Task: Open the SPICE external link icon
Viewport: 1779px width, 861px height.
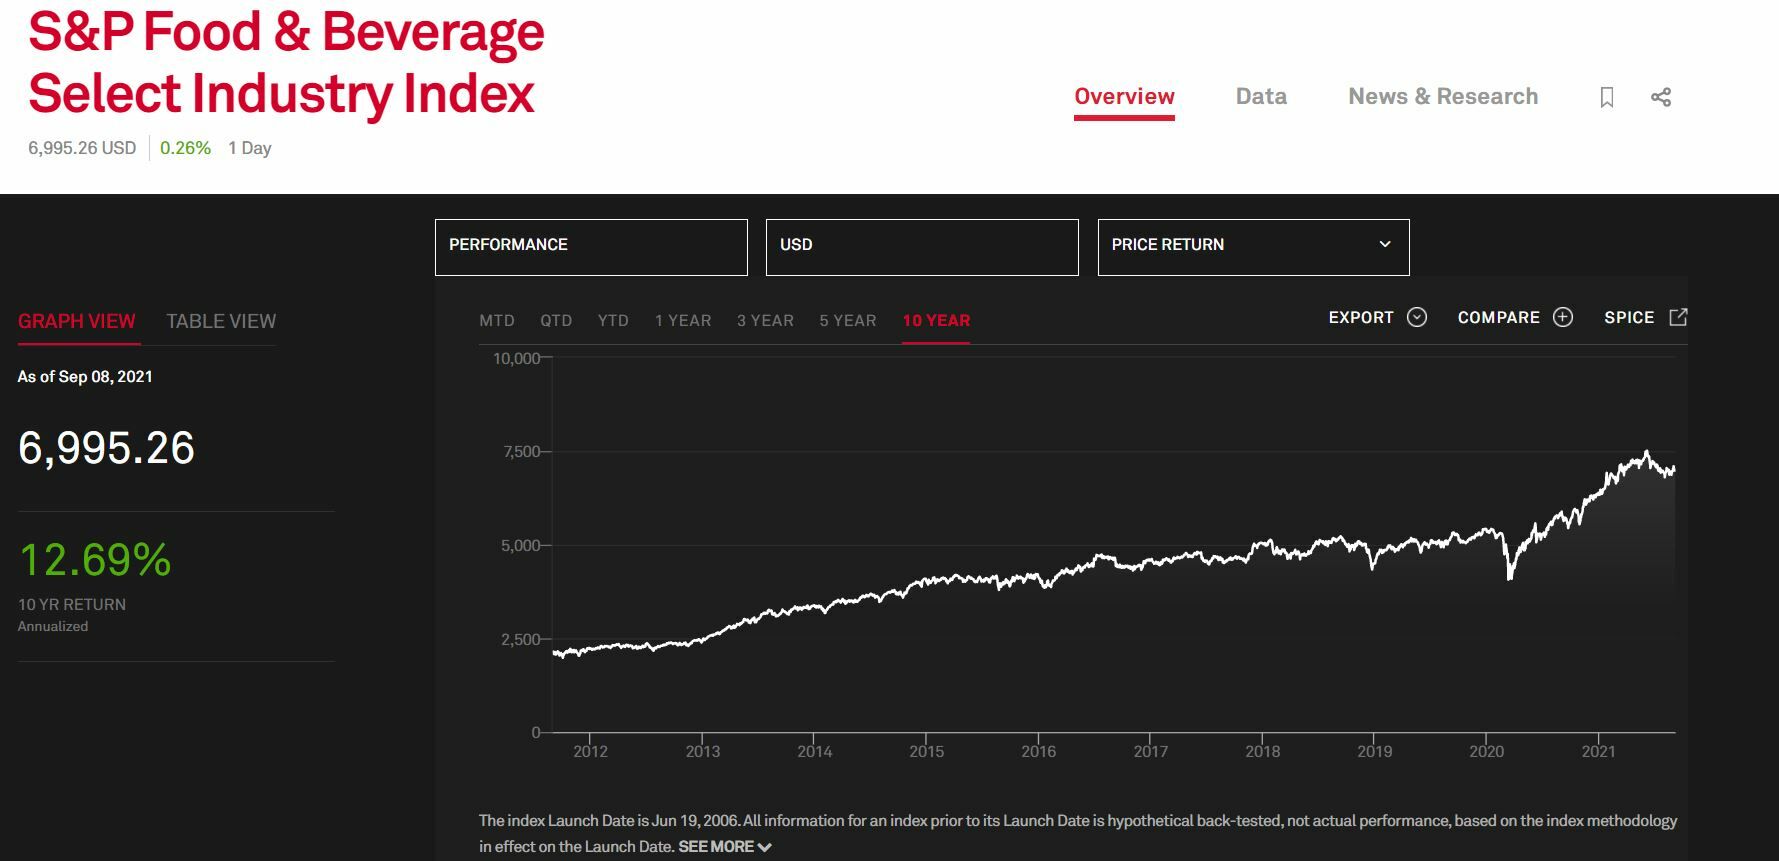Action: pyautogui.click(x=1679, y=317)
